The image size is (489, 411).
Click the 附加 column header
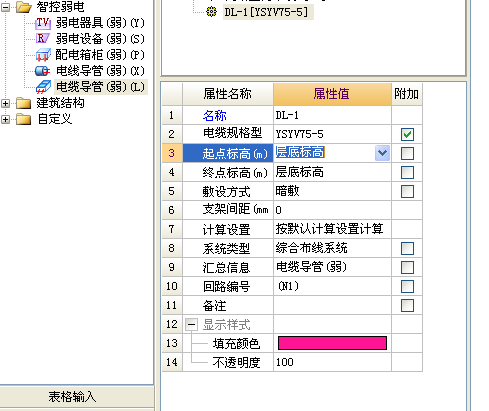click(407, 94)
